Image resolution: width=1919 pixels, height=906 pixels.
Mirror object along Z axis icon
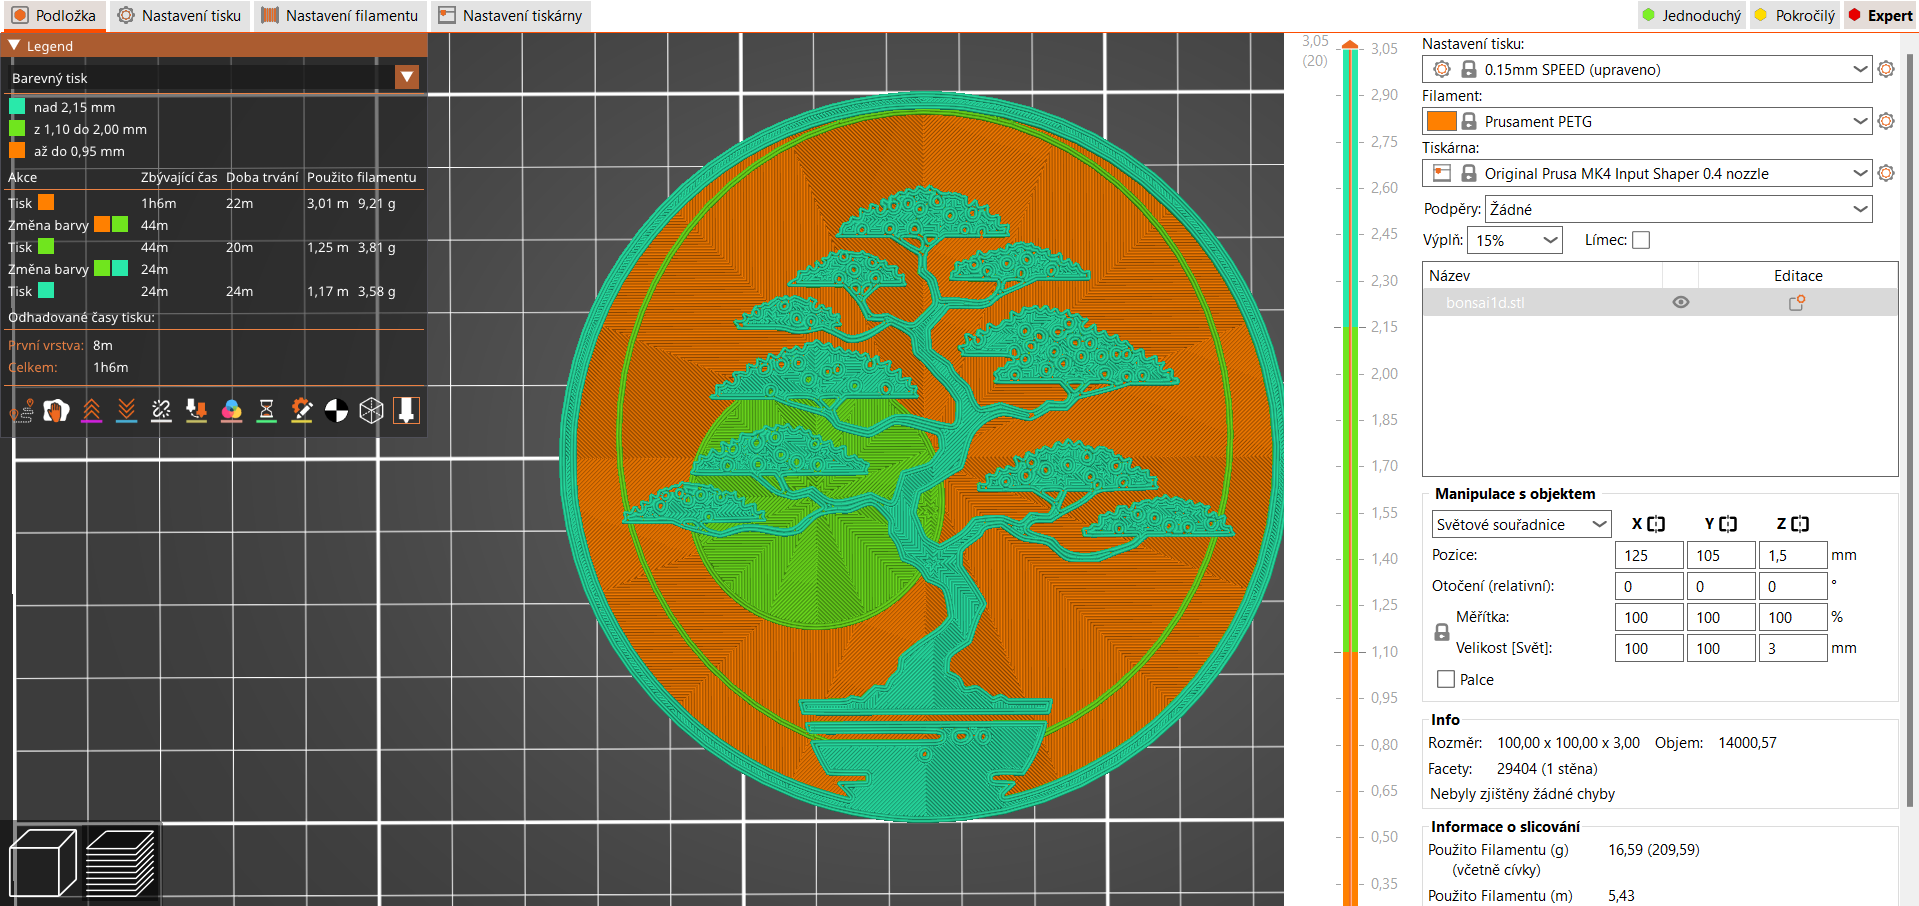[1800, 524]
